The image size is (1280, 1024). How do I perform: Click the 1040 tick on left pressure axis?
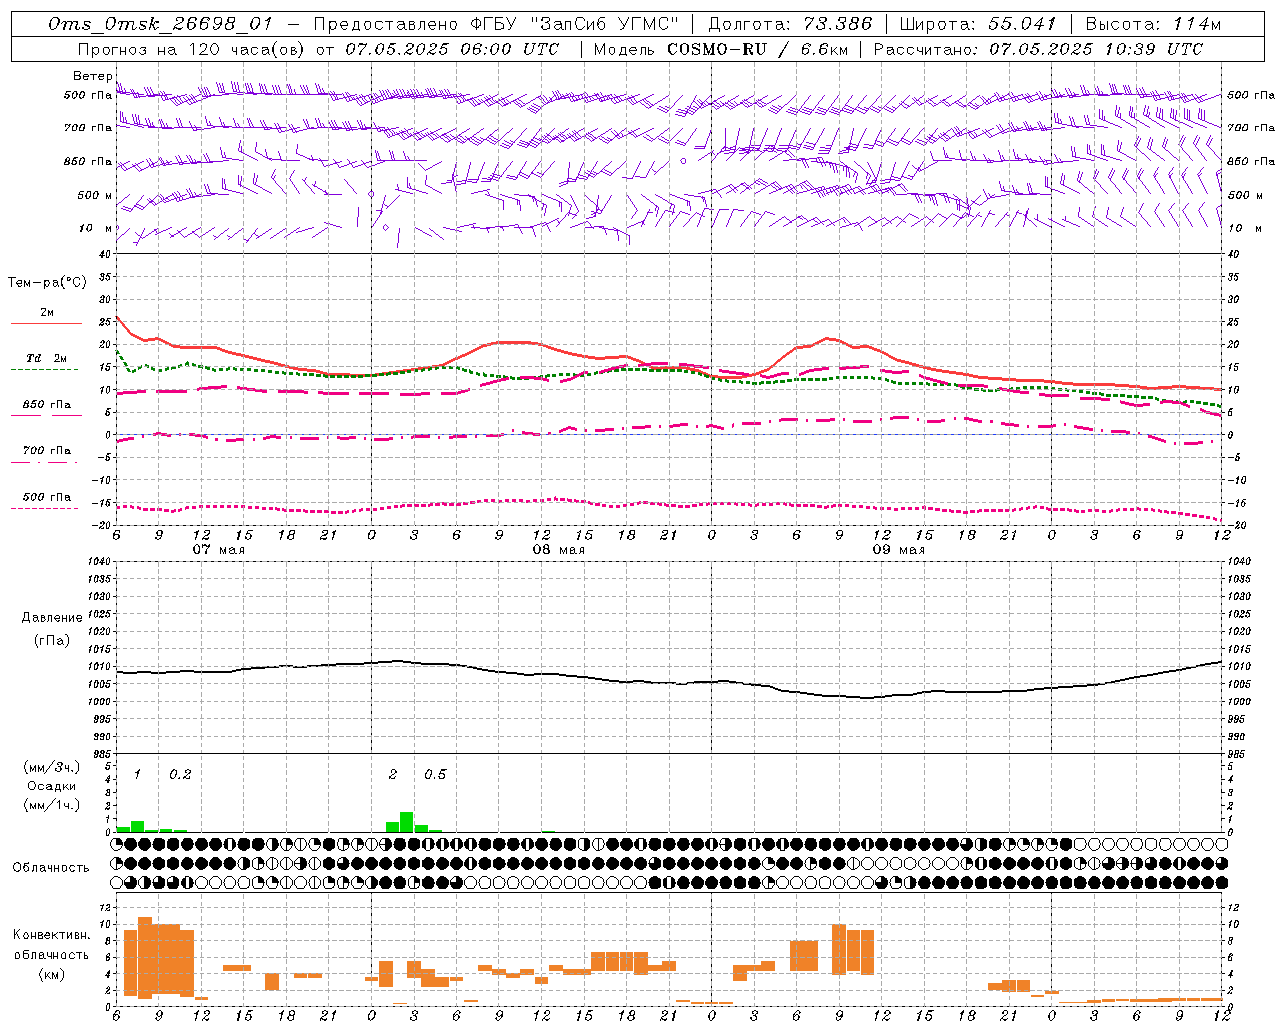click(x=100, y=562)
